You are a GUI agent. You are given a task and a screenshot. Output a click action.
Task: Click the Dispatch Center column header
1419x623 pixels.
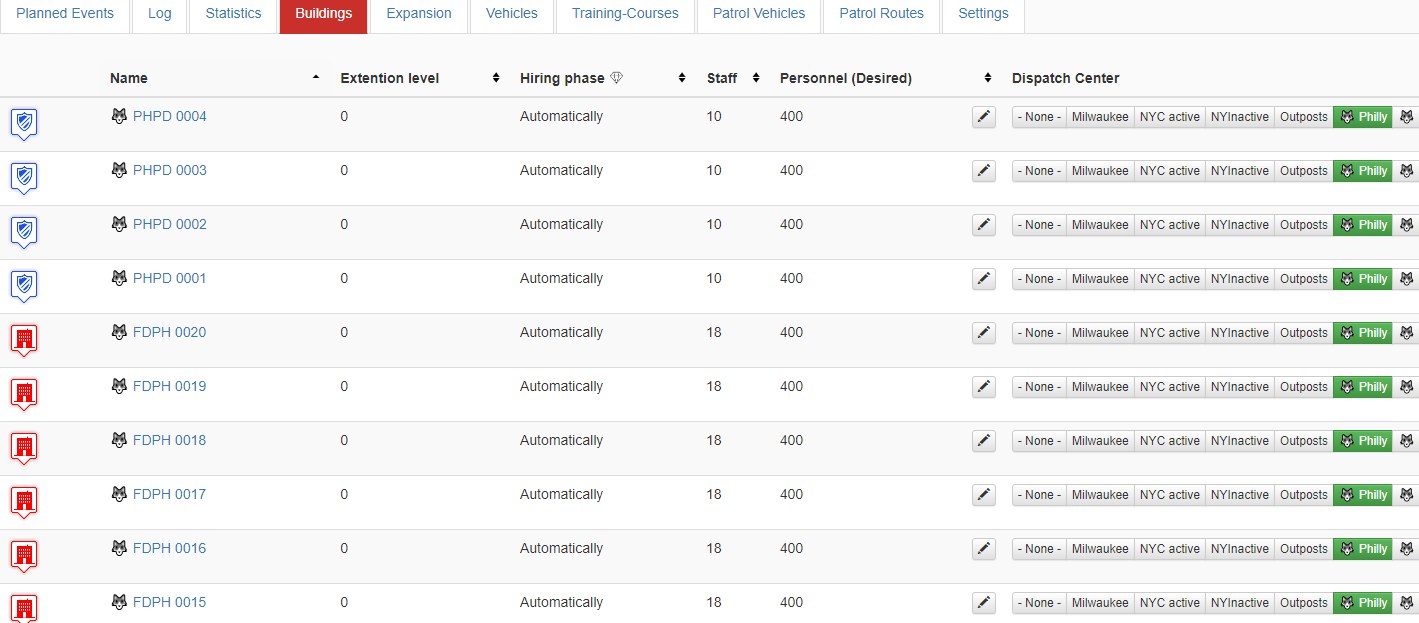tap(1066, 78)
